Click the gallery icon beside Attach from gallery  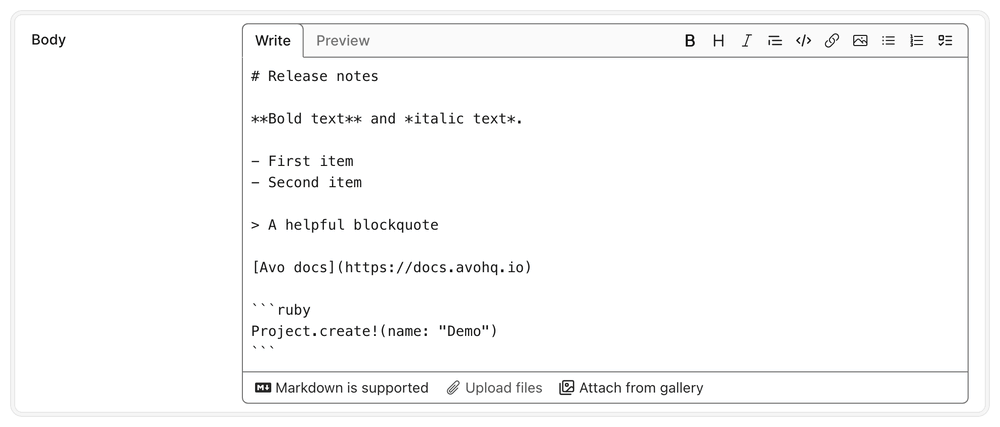click(x=566, y=387)
